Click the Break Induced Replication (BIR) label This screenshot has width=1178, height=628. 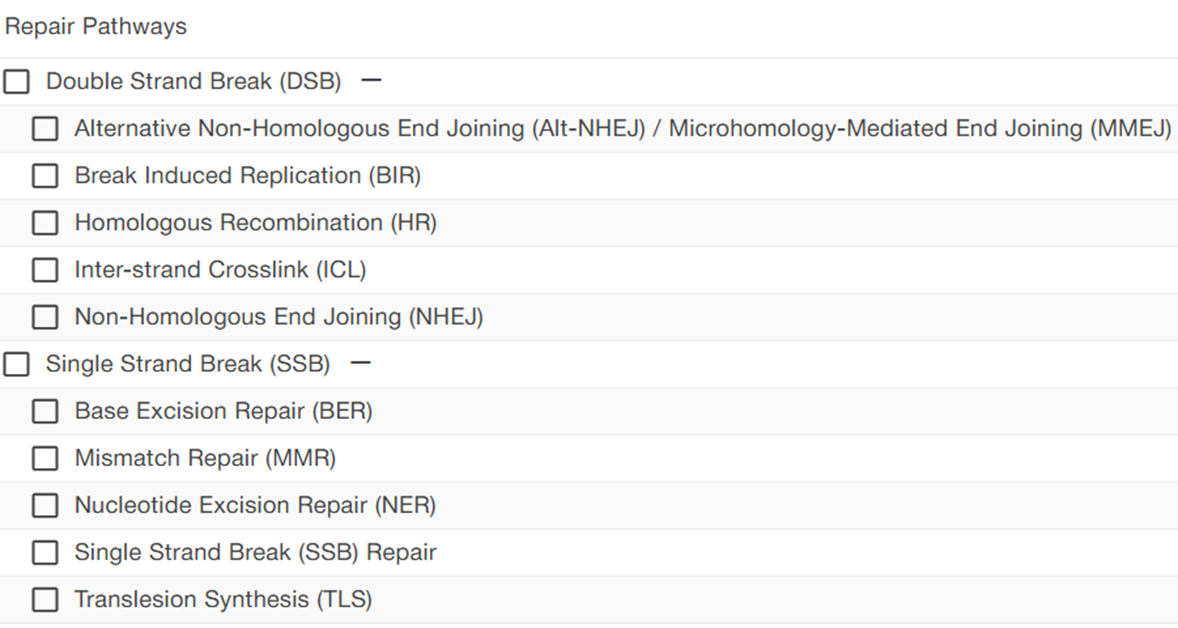pyautogui.click(x=247, y=176)
